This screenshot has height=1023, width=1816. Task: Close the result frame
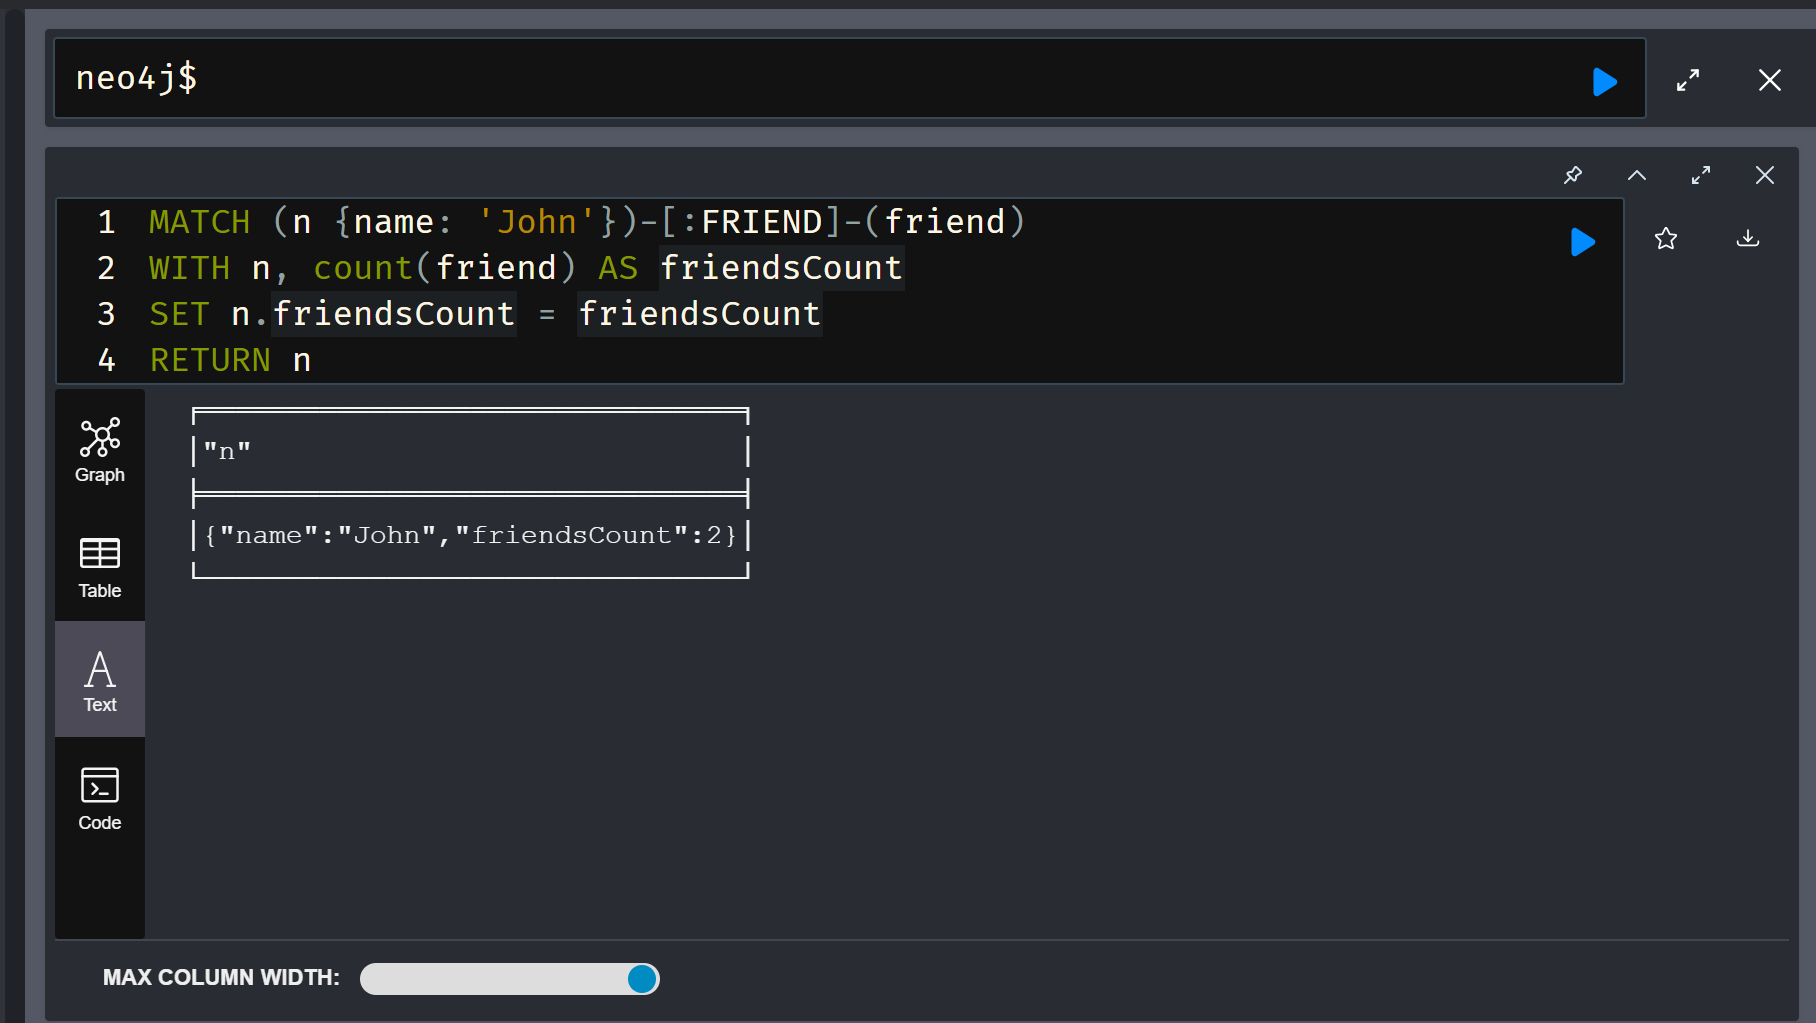pyautogui.click(x=1765, y=175)
